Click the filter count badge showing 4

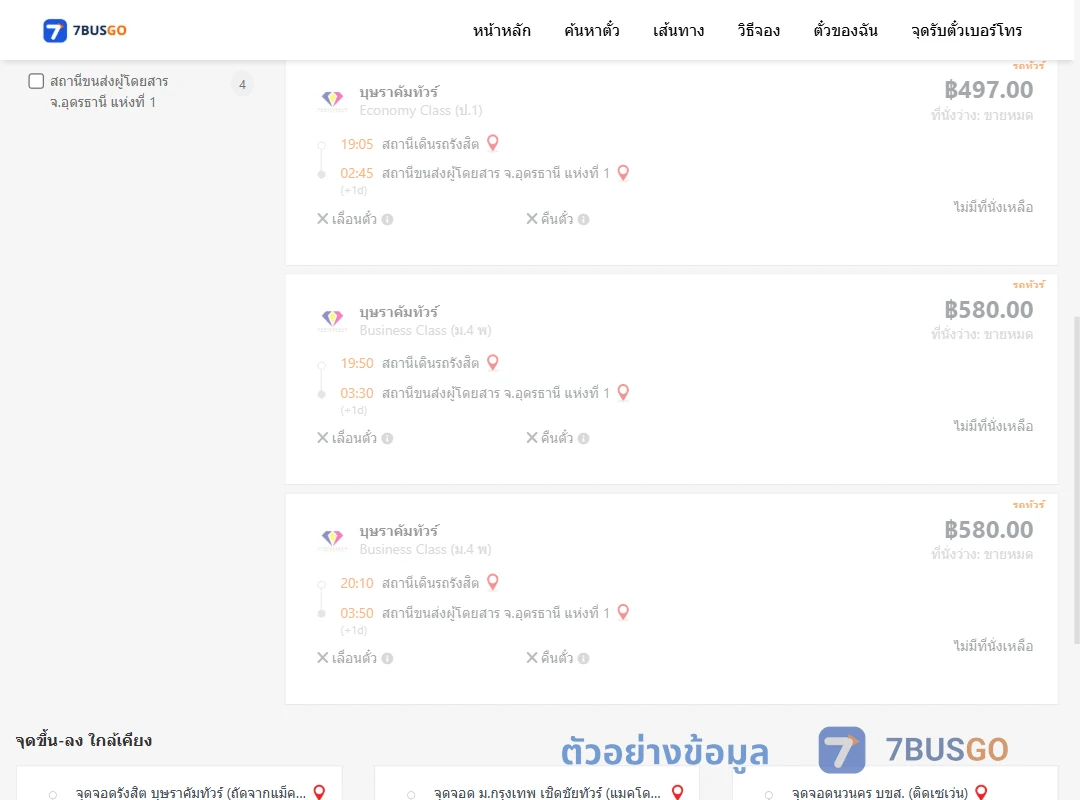tap(242, 84)
